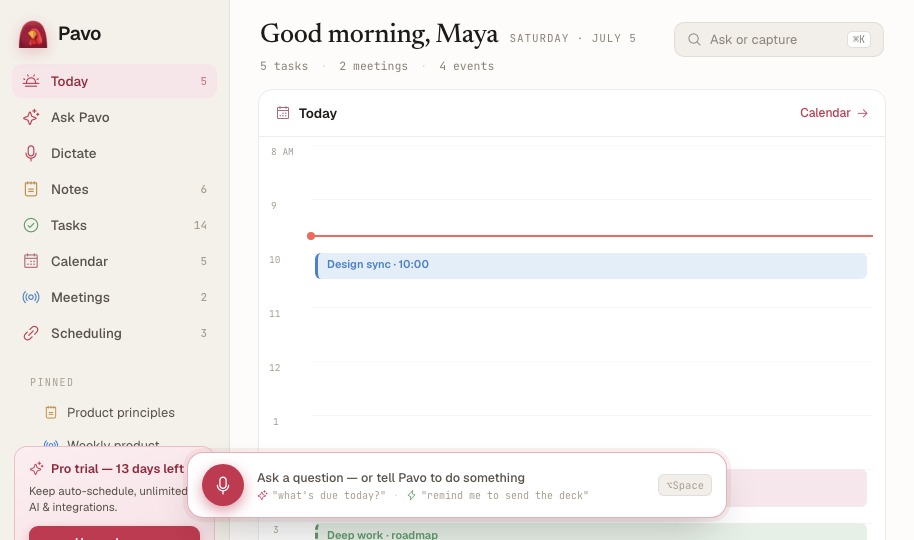The image size is (914, 540).
Task: Click the Tasks count badge 14
Action: 200,225
